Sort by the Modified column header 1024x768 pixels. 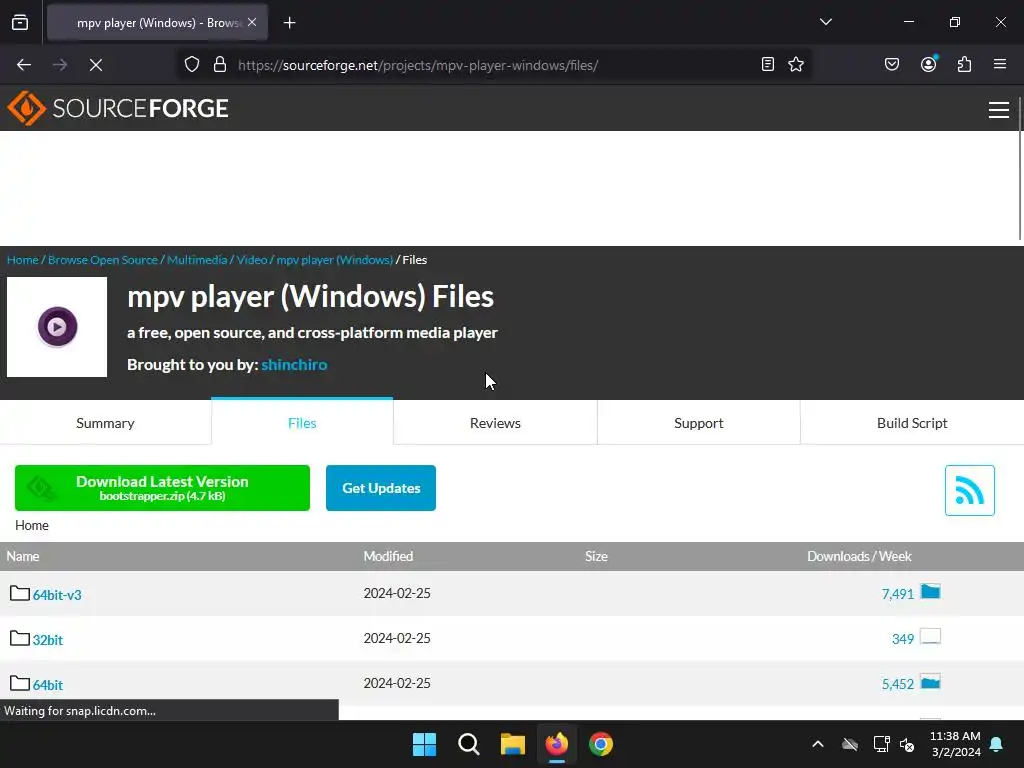click(x=388, y=556)
